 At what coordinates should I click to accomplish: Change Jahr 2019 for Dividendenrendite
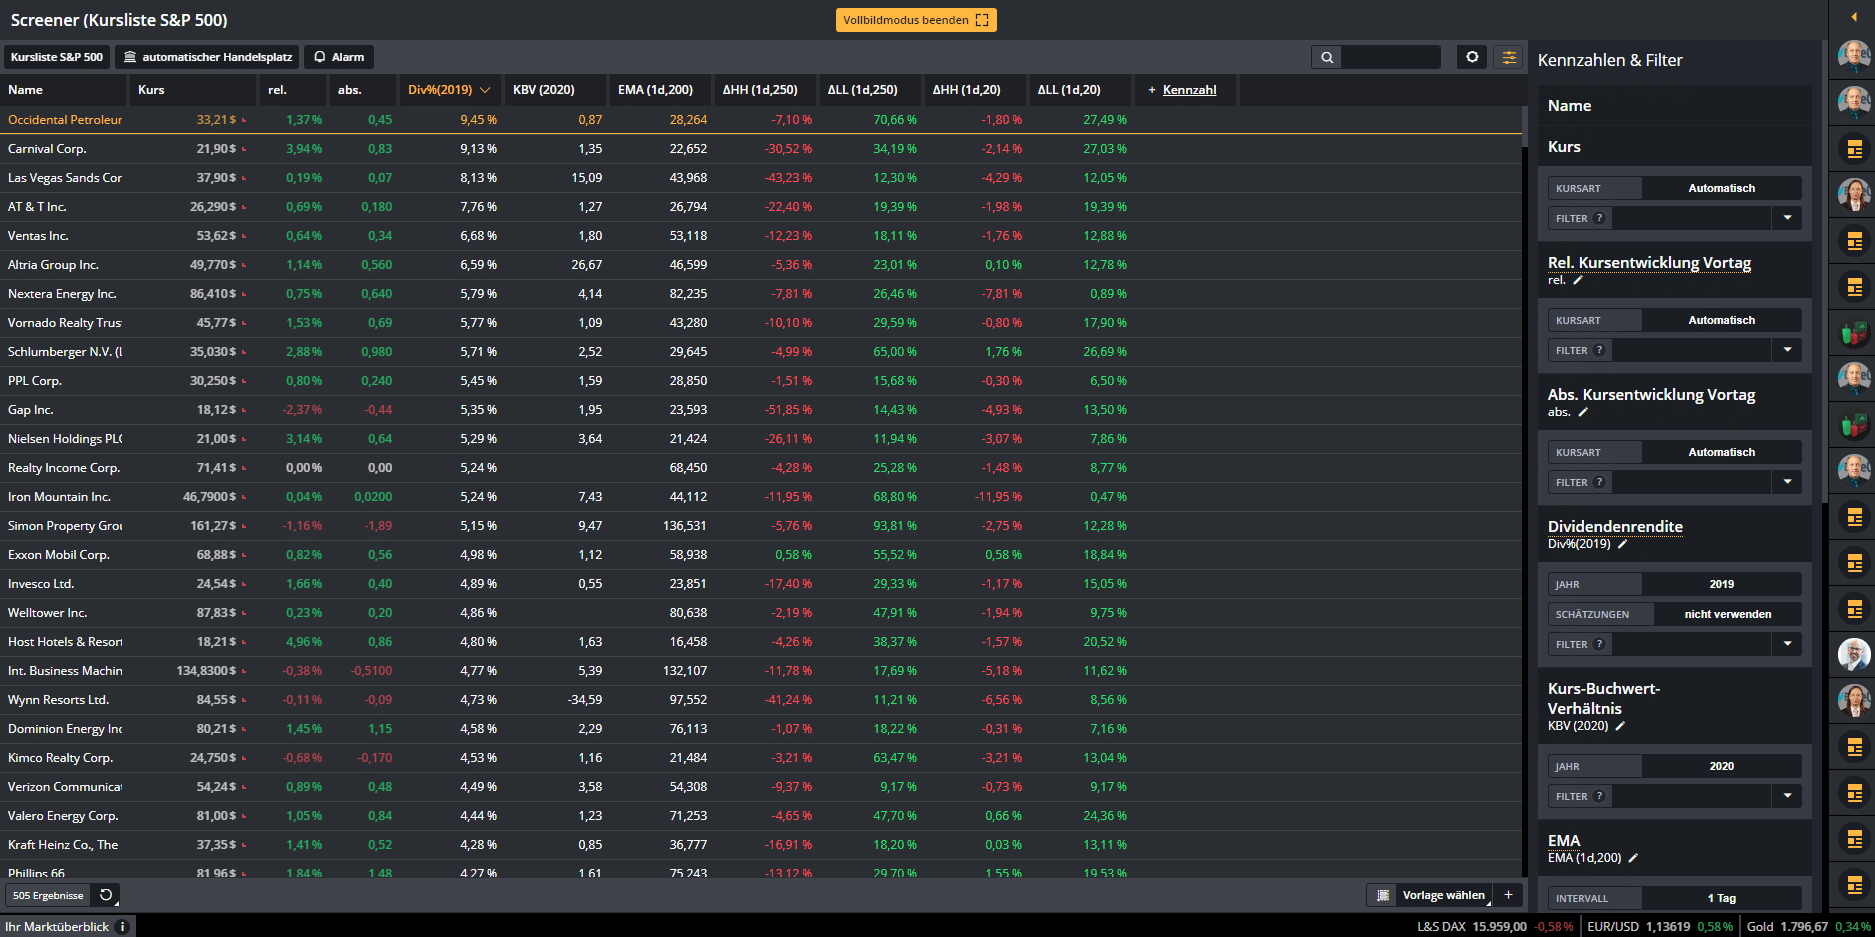pos(1721,584)
